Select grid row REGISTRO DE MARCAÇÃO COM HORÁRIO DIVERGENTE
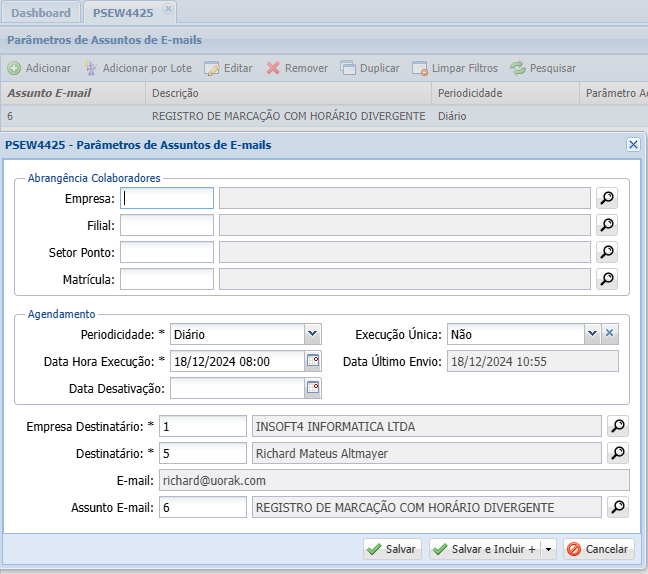Viewport: 648px width, 574px height. 324,116
